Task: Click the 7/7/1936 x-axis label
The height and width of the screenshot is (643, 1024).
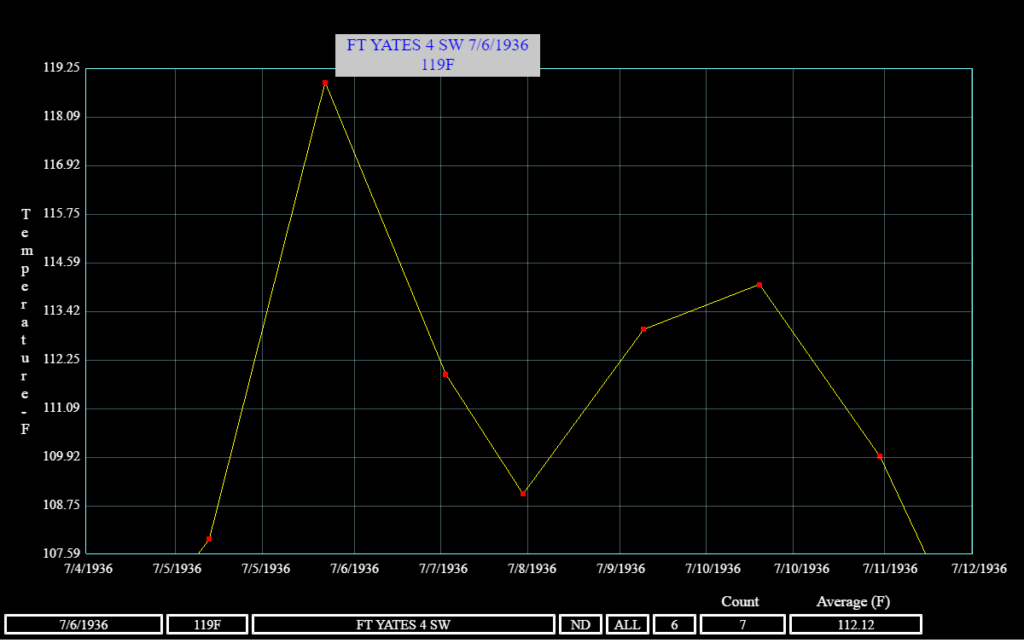Action: [x=443, y=569]
